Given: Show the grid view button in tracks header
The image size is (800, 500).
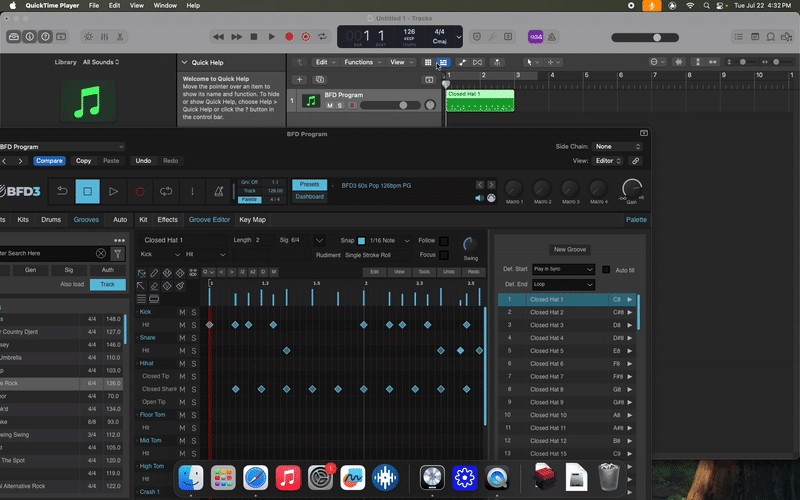Looking at the screenshot, I should coord(428,62).
